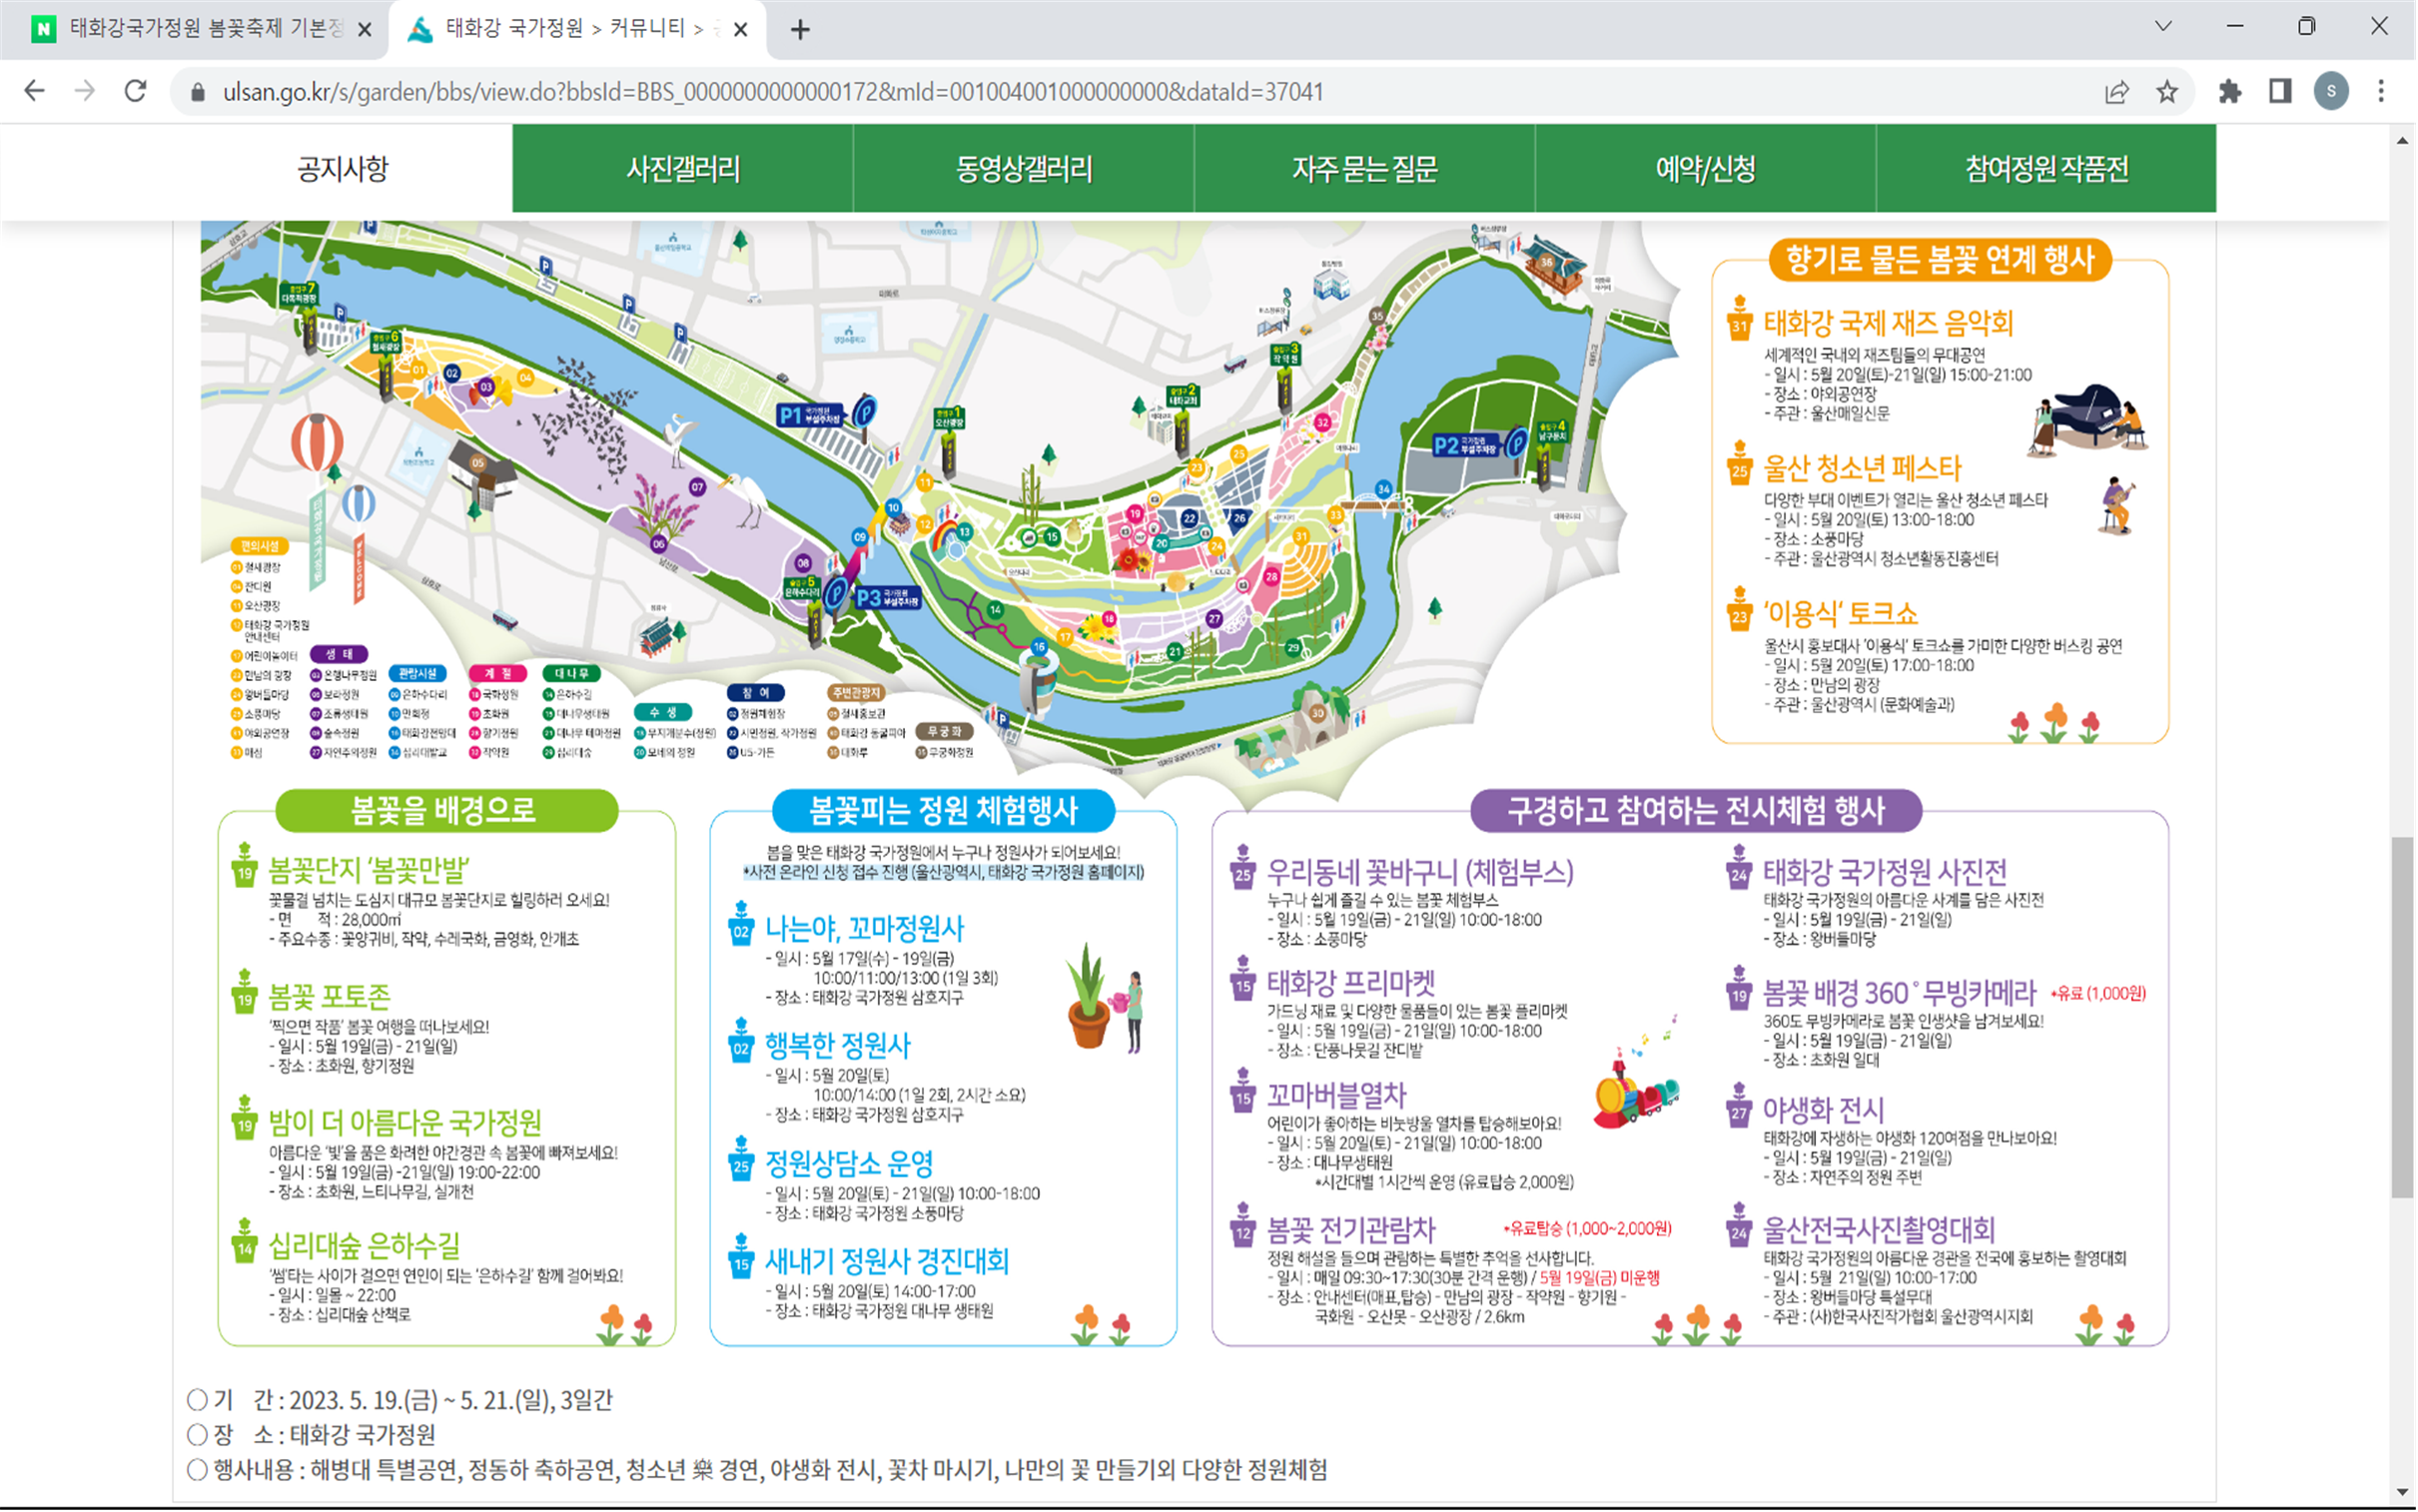The width and height of the screenshot is (2418, 1512).
Task: Click the 자주 묻는 질문 link
Action: 1365,168
